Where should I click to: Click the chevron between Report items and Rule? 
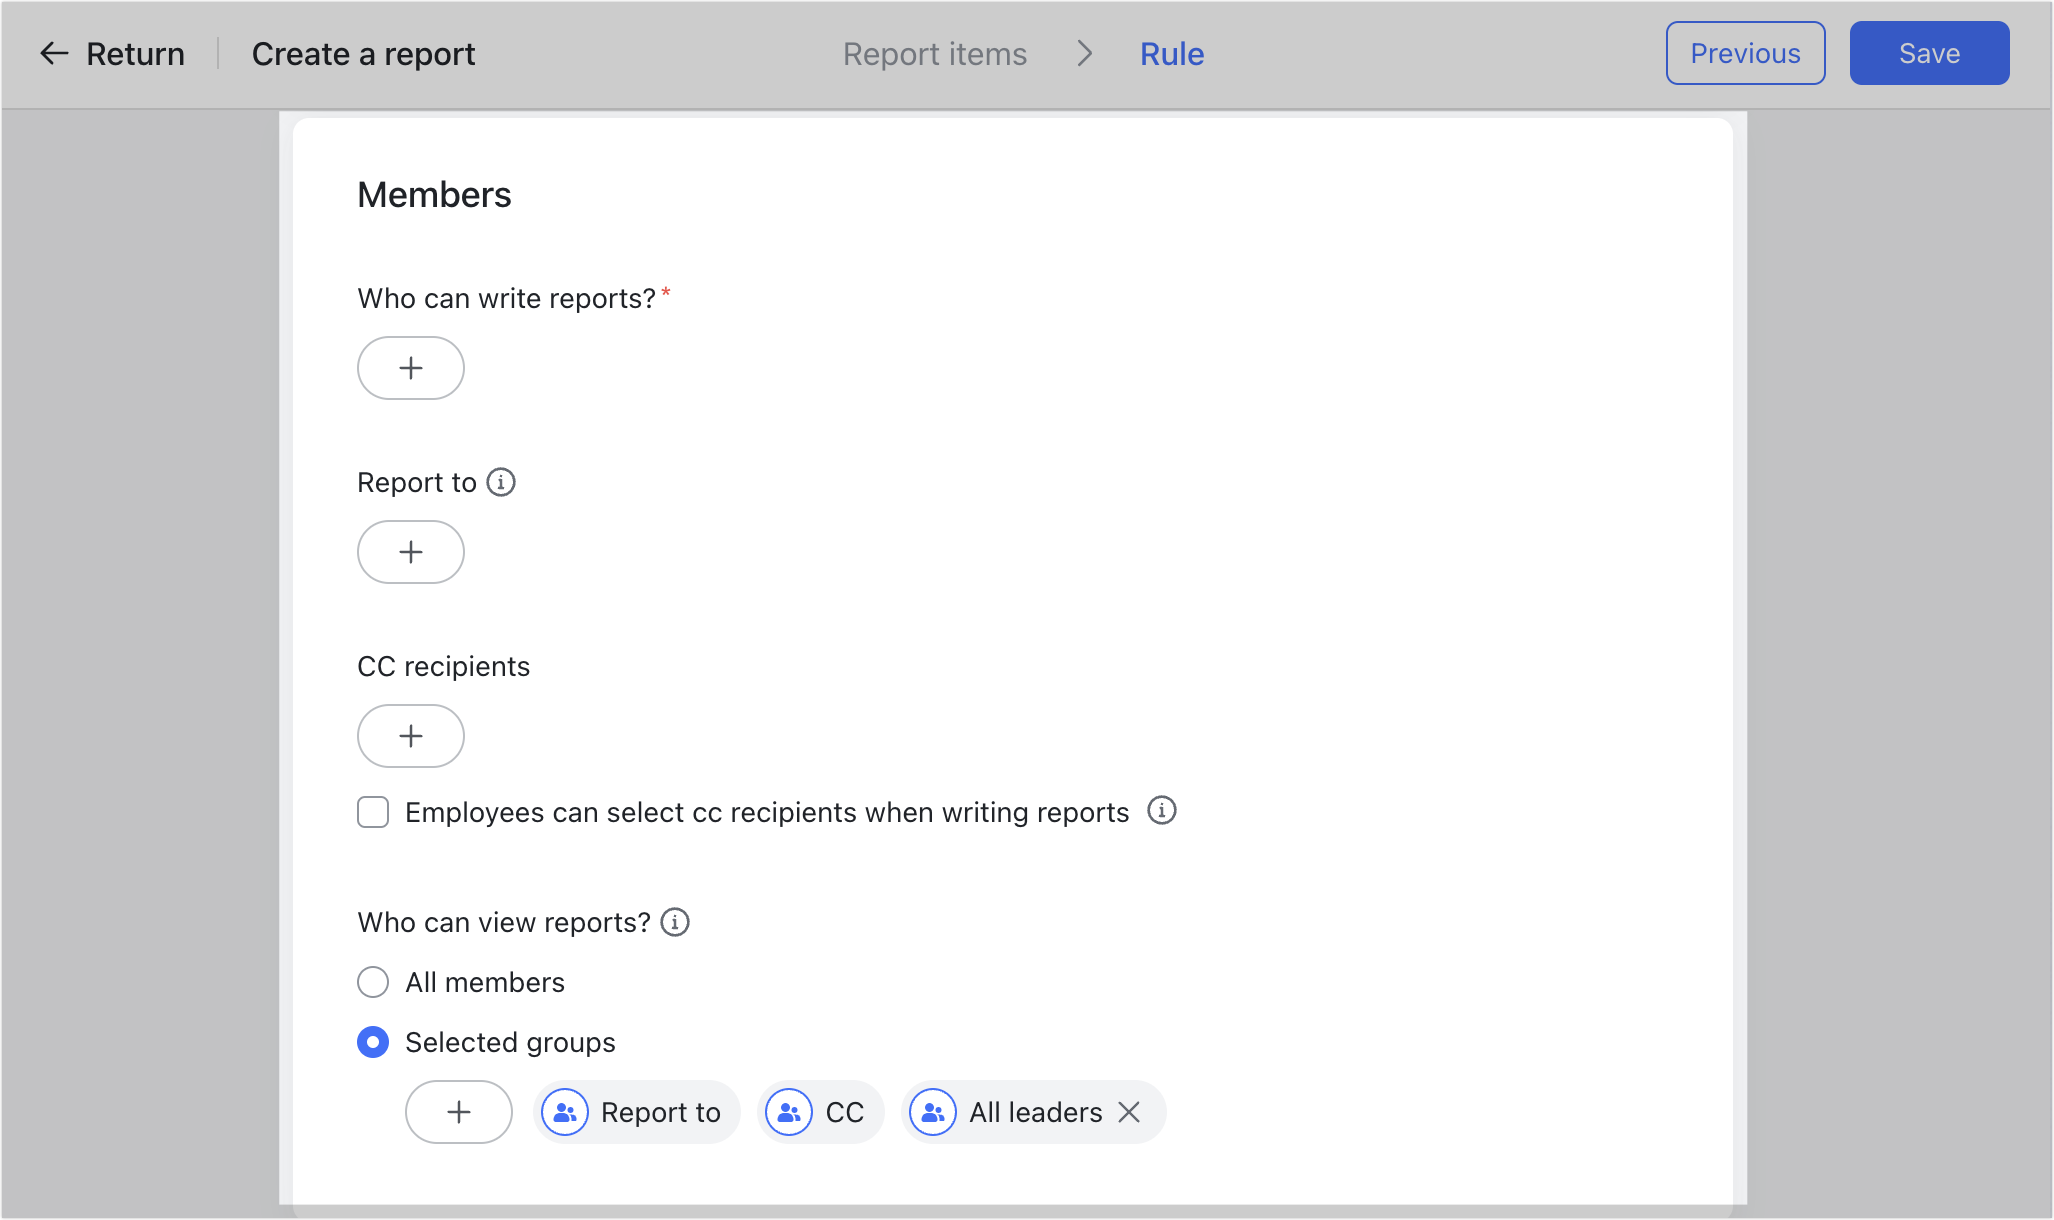click(1084, 54)
